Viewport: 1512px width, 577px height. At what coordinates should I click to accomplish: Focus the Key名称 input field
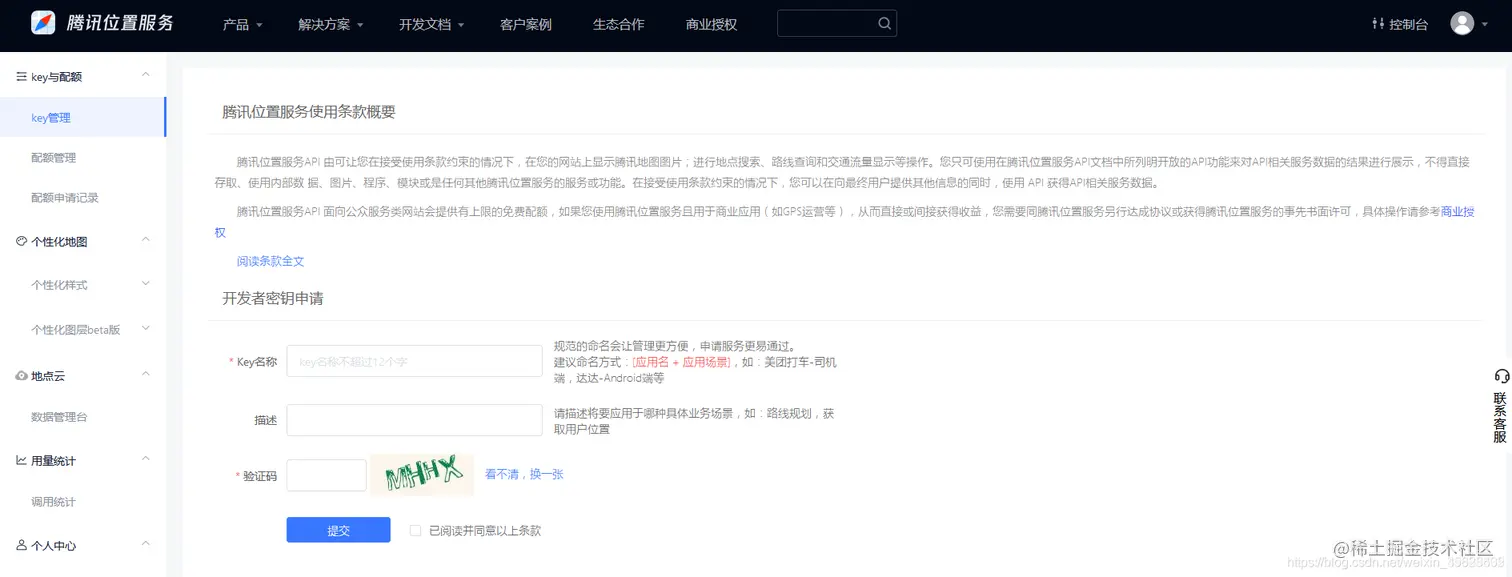pos(415,361)
